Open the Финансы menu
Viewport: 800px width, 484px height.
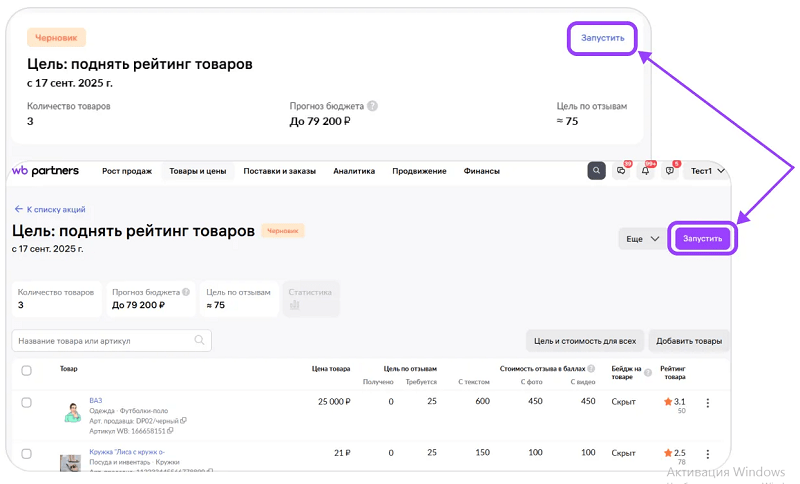[x=482, y=171]
